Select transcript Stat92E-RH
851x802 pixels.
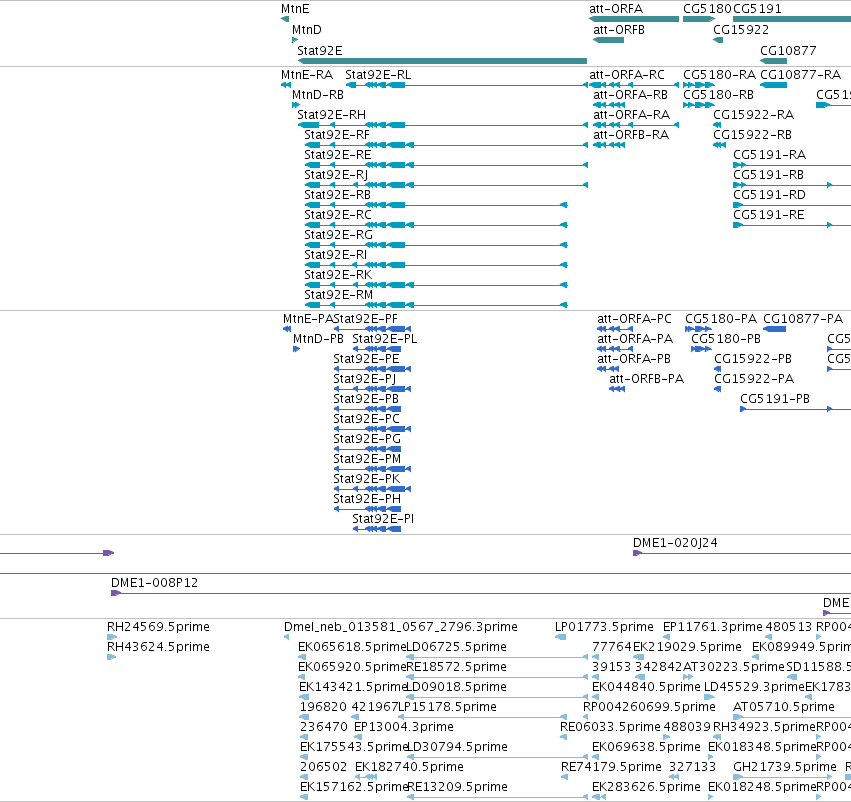pos(442,125)
